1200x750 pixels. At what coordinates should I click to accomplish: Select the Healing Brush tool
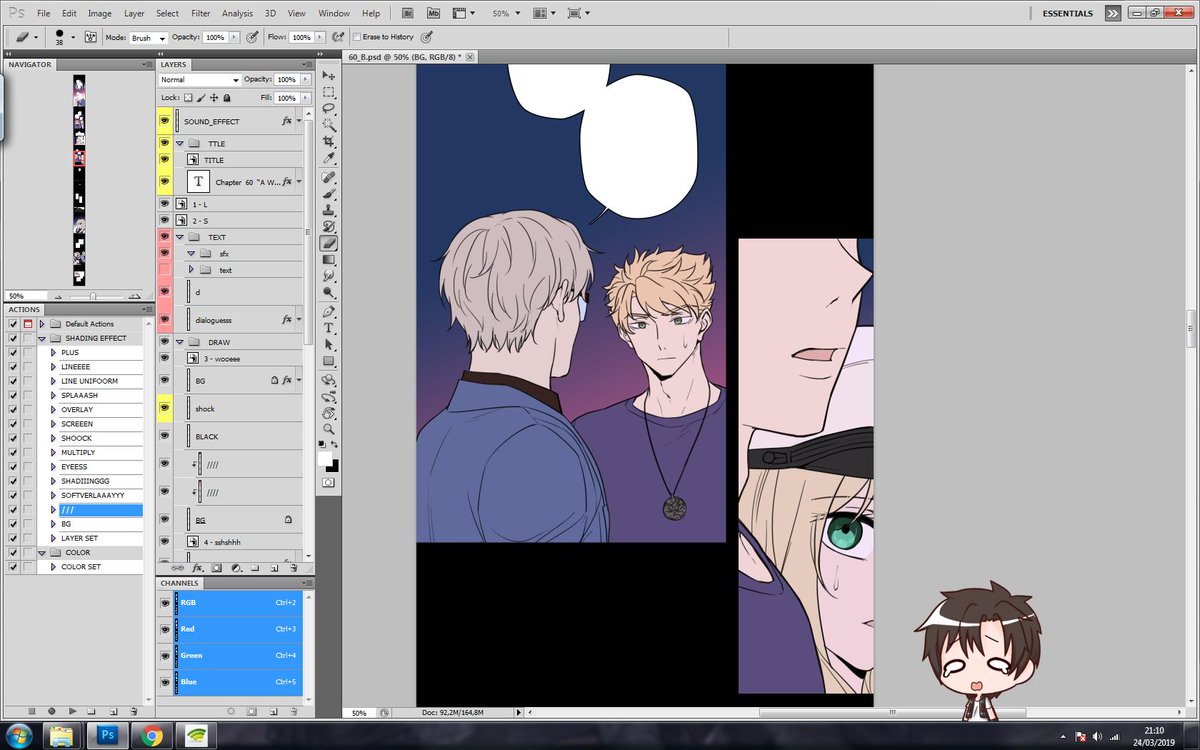pyautogui.click(x=328, y=177)
